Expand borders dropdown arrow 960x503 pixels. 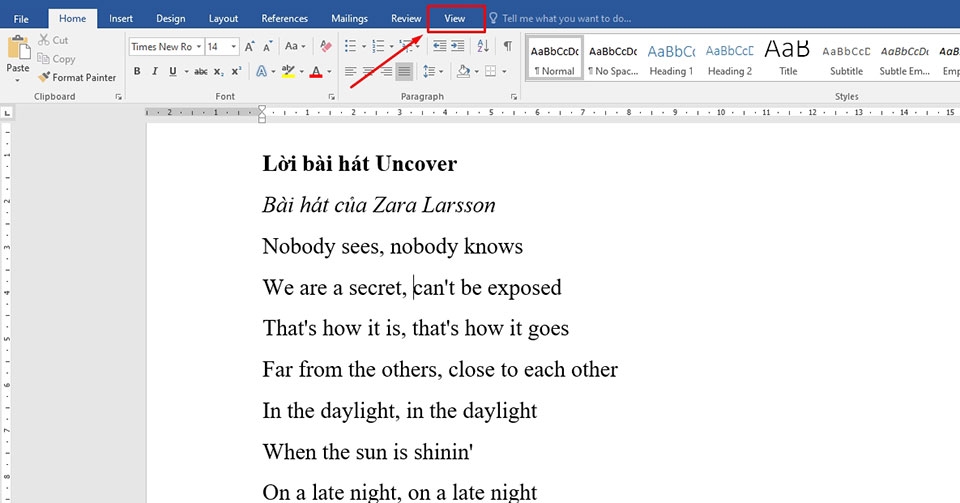pos(504,72)
